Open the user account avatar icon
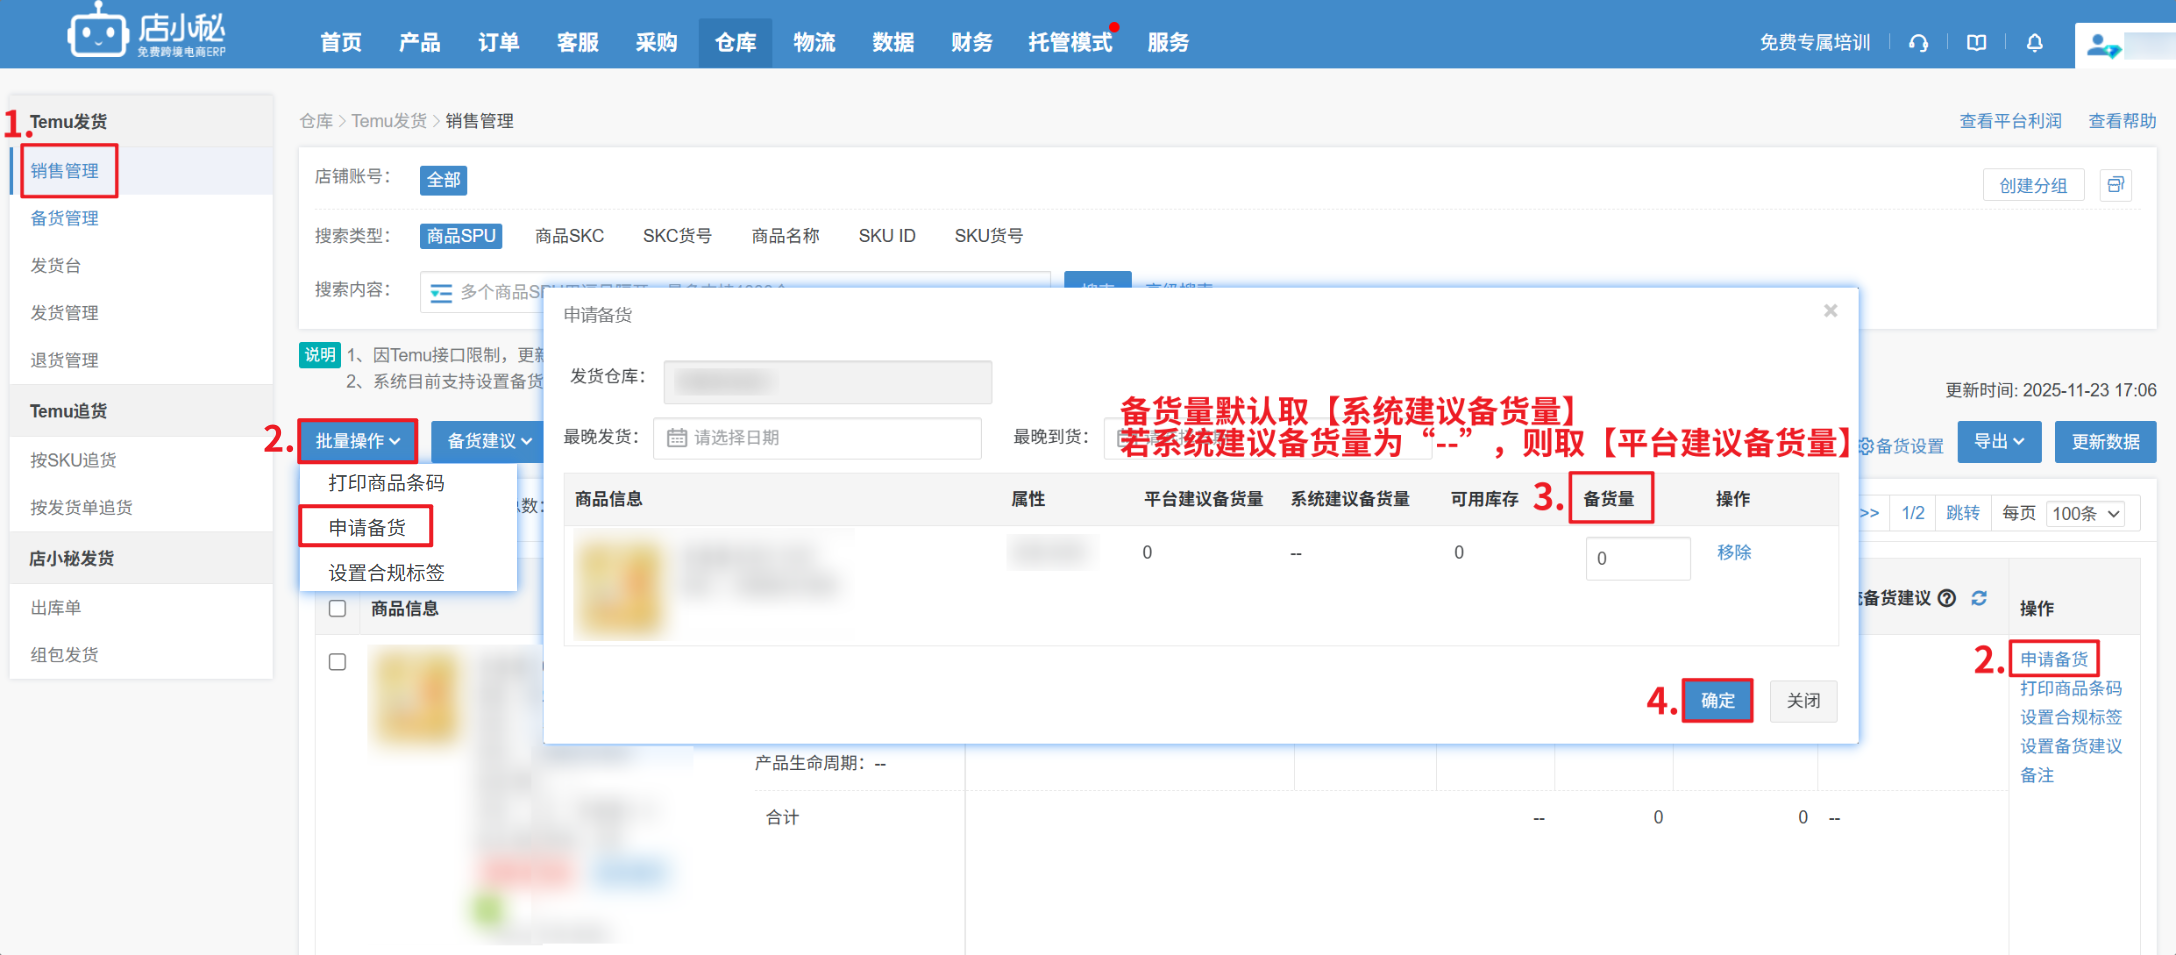 click(x=2102, y=46)
